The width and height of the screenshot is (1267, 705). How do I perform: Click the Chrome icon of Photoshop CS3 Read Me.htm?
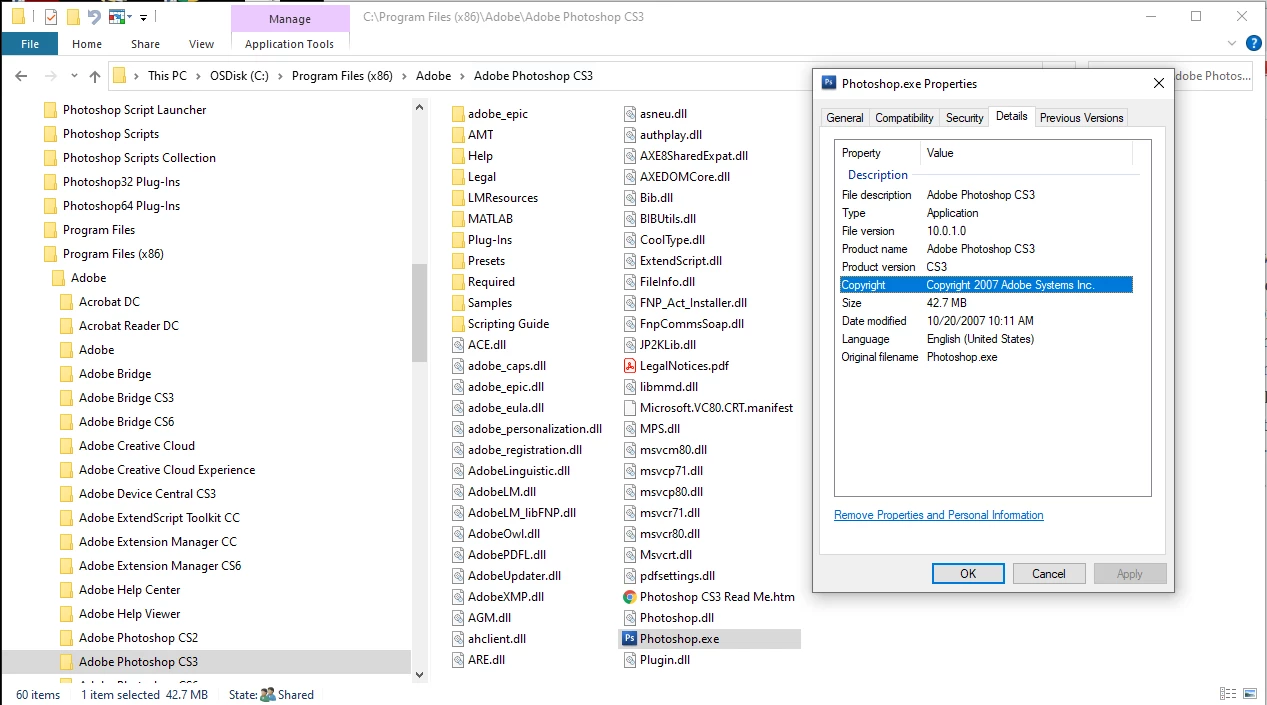coord(630,596)
